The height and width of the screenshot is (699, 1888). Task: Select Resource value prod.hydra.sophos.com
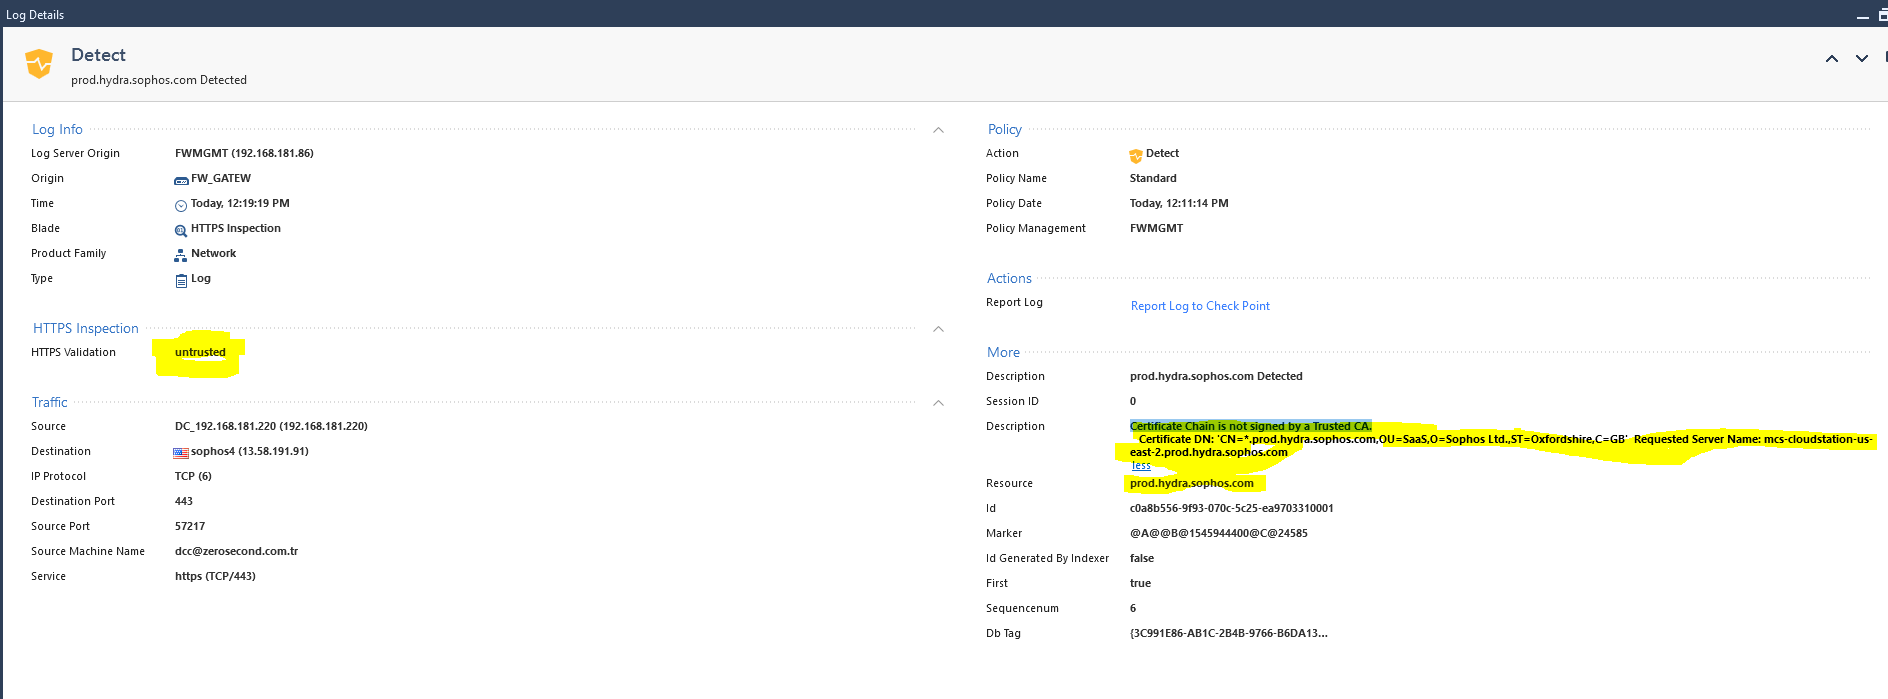(1192, 483)
